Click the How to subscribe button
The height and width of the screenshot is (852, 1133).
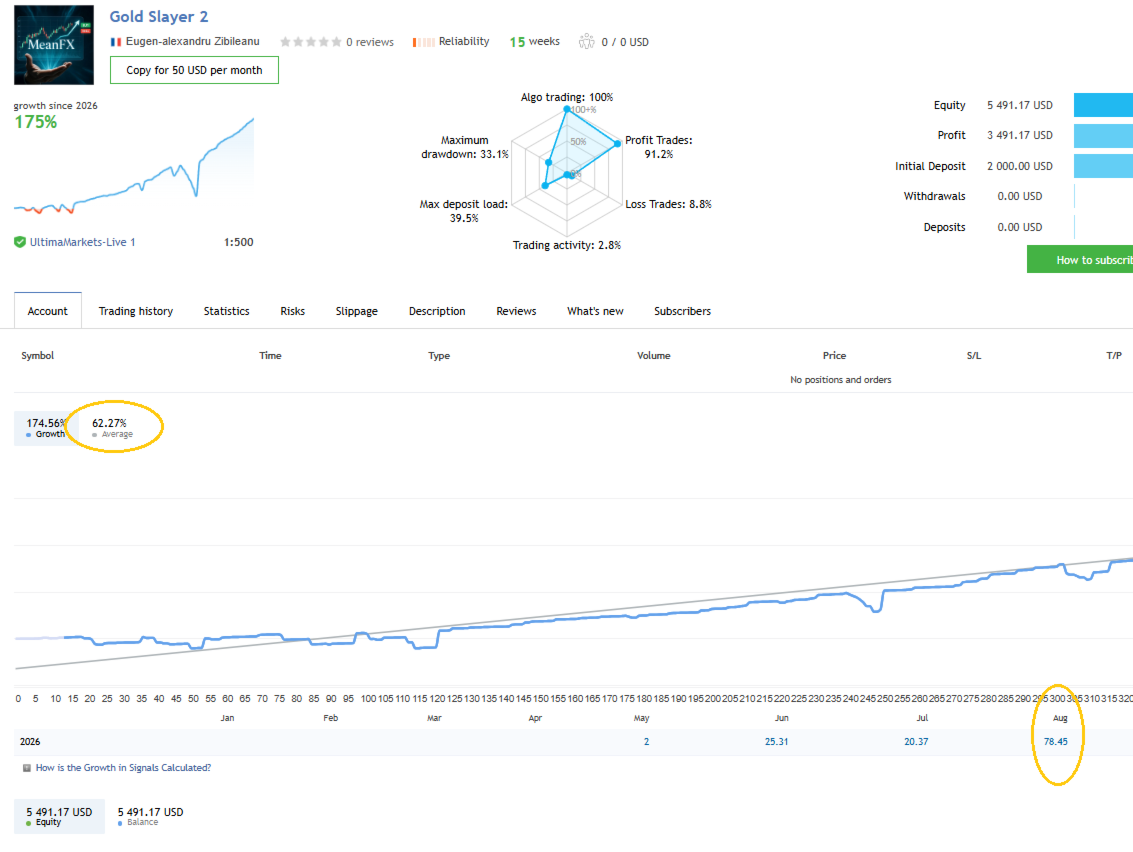[x=1080, y=259]
